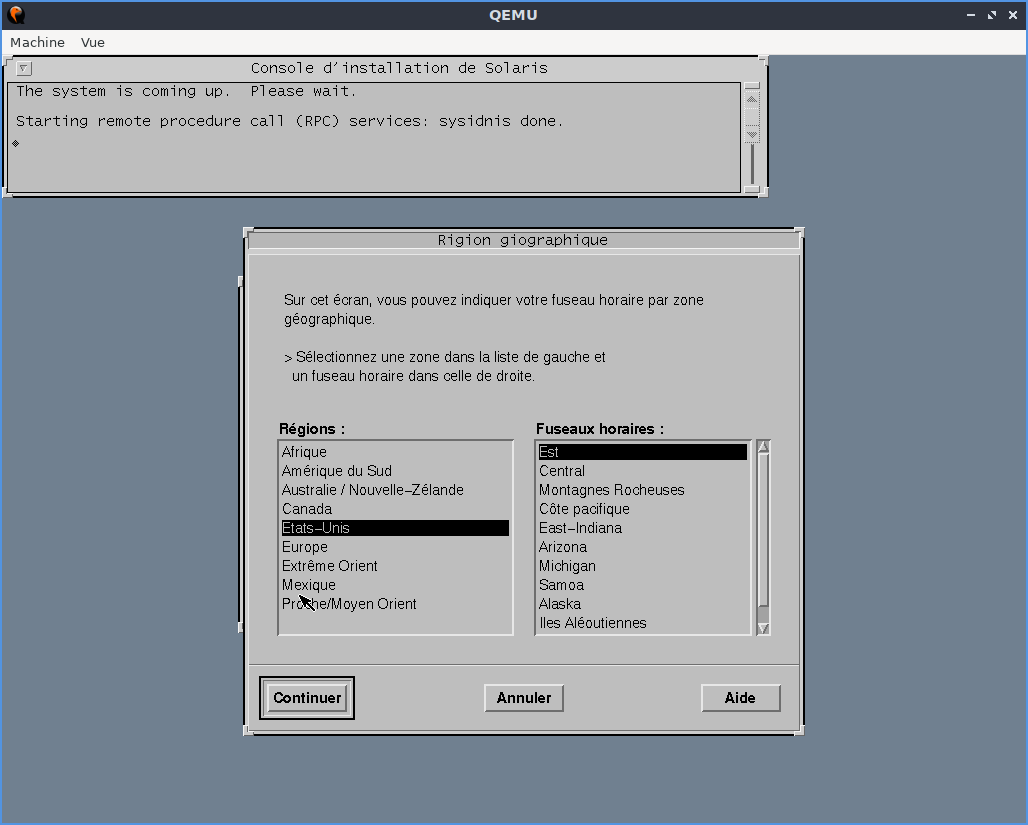Choose Europe in the regions list

point(395,547)
